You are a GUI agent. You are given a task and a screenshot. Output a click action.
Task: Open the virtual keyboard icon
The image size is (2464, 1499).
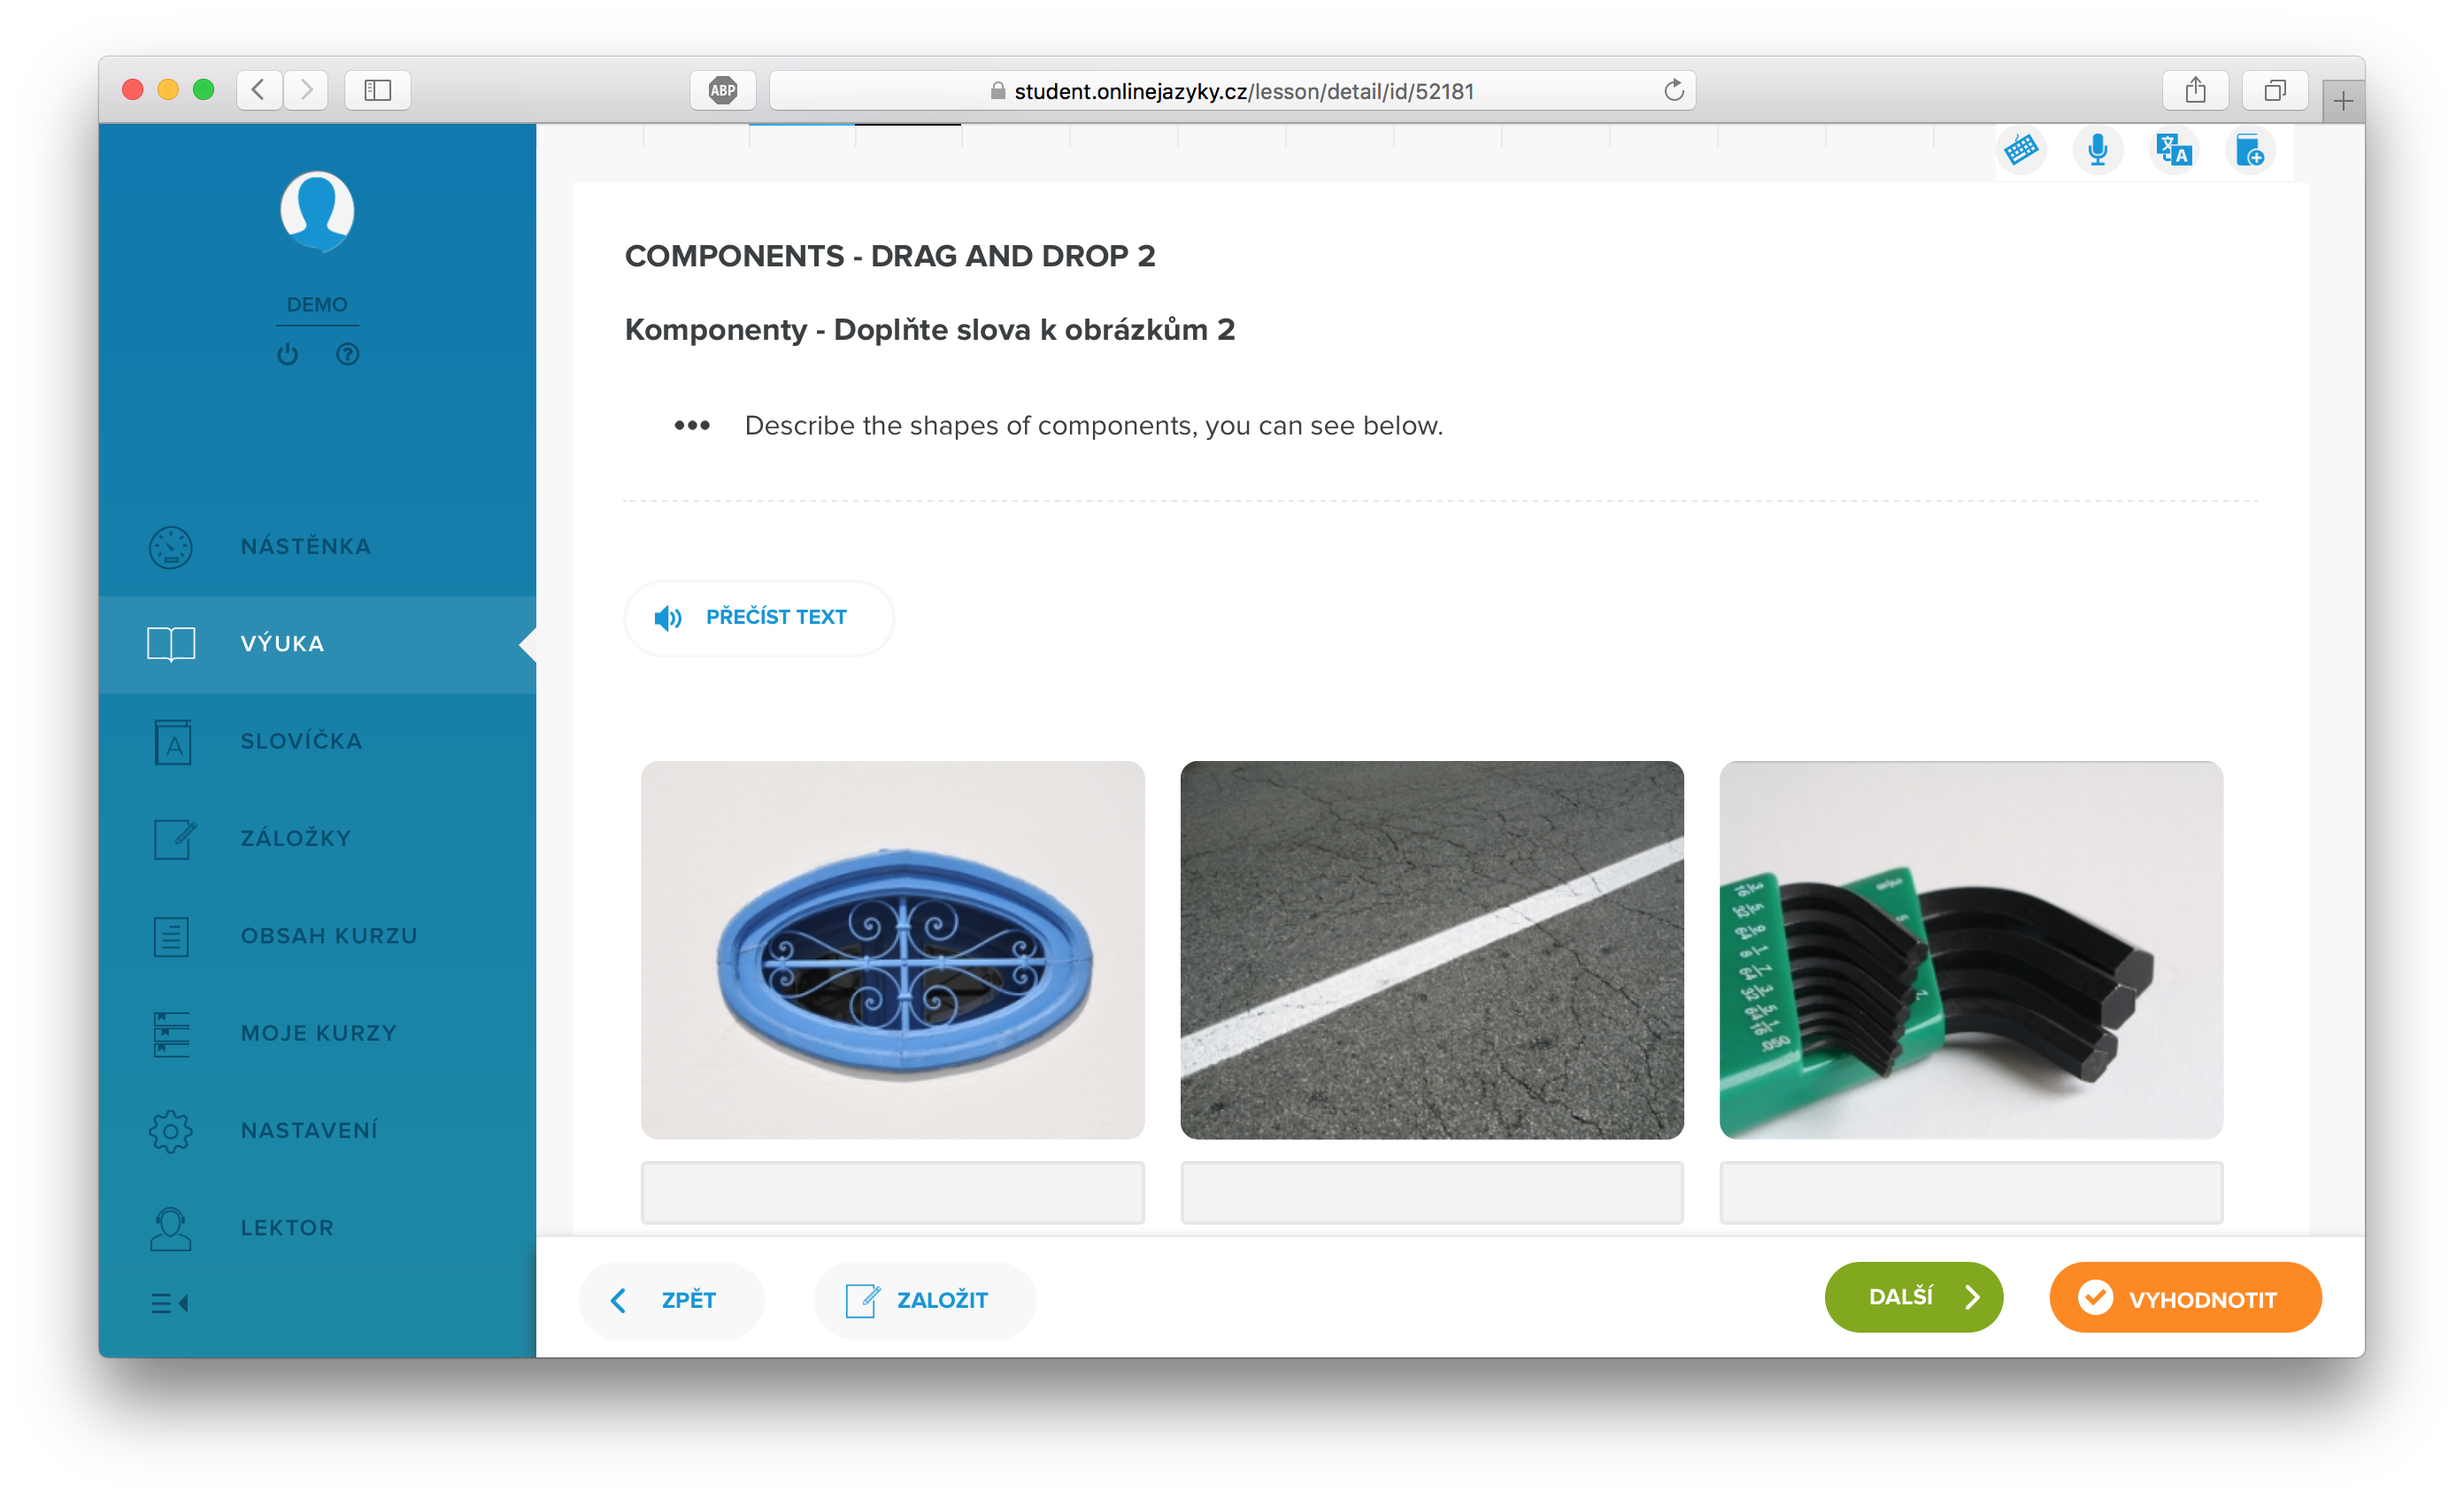point(2021,150)
